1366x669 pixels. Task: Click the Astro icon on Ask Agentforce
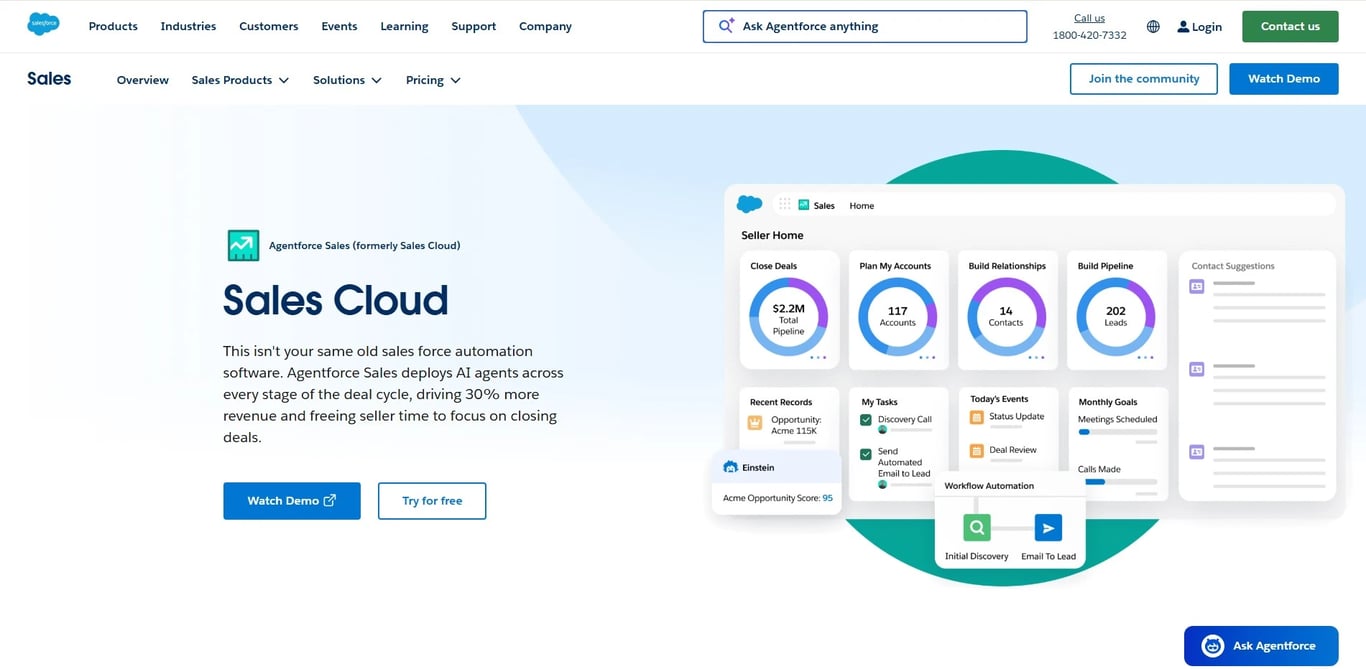pyautogui.click(x=1212, y=646)
